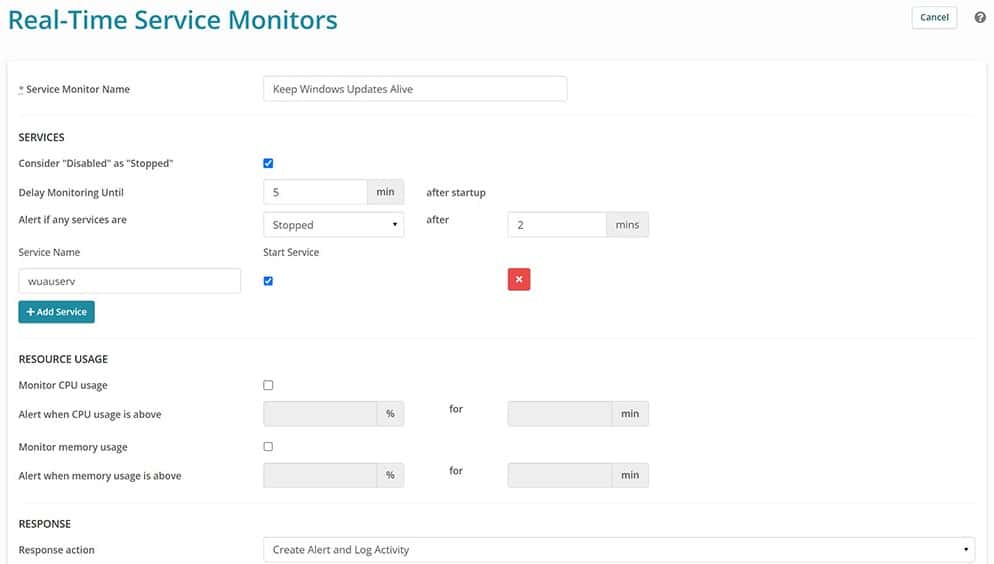Image resolution: width=994 pixels, height=564 pixels.
Task: Toggle Start Service checkbox for wuauserv
Action: point(268,281)
